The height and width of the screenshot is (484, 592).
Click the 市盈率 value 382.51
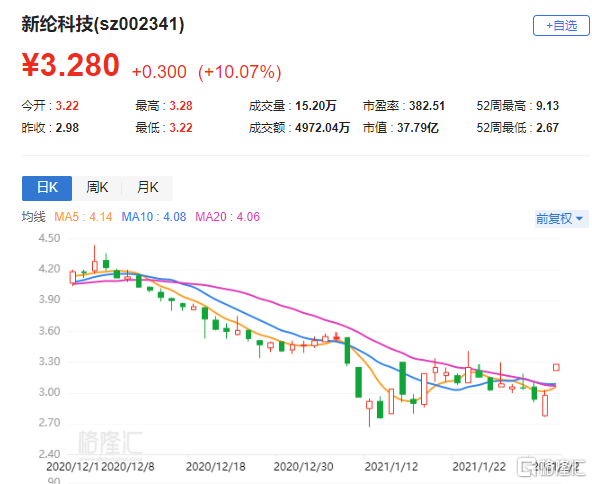point(427,106)
